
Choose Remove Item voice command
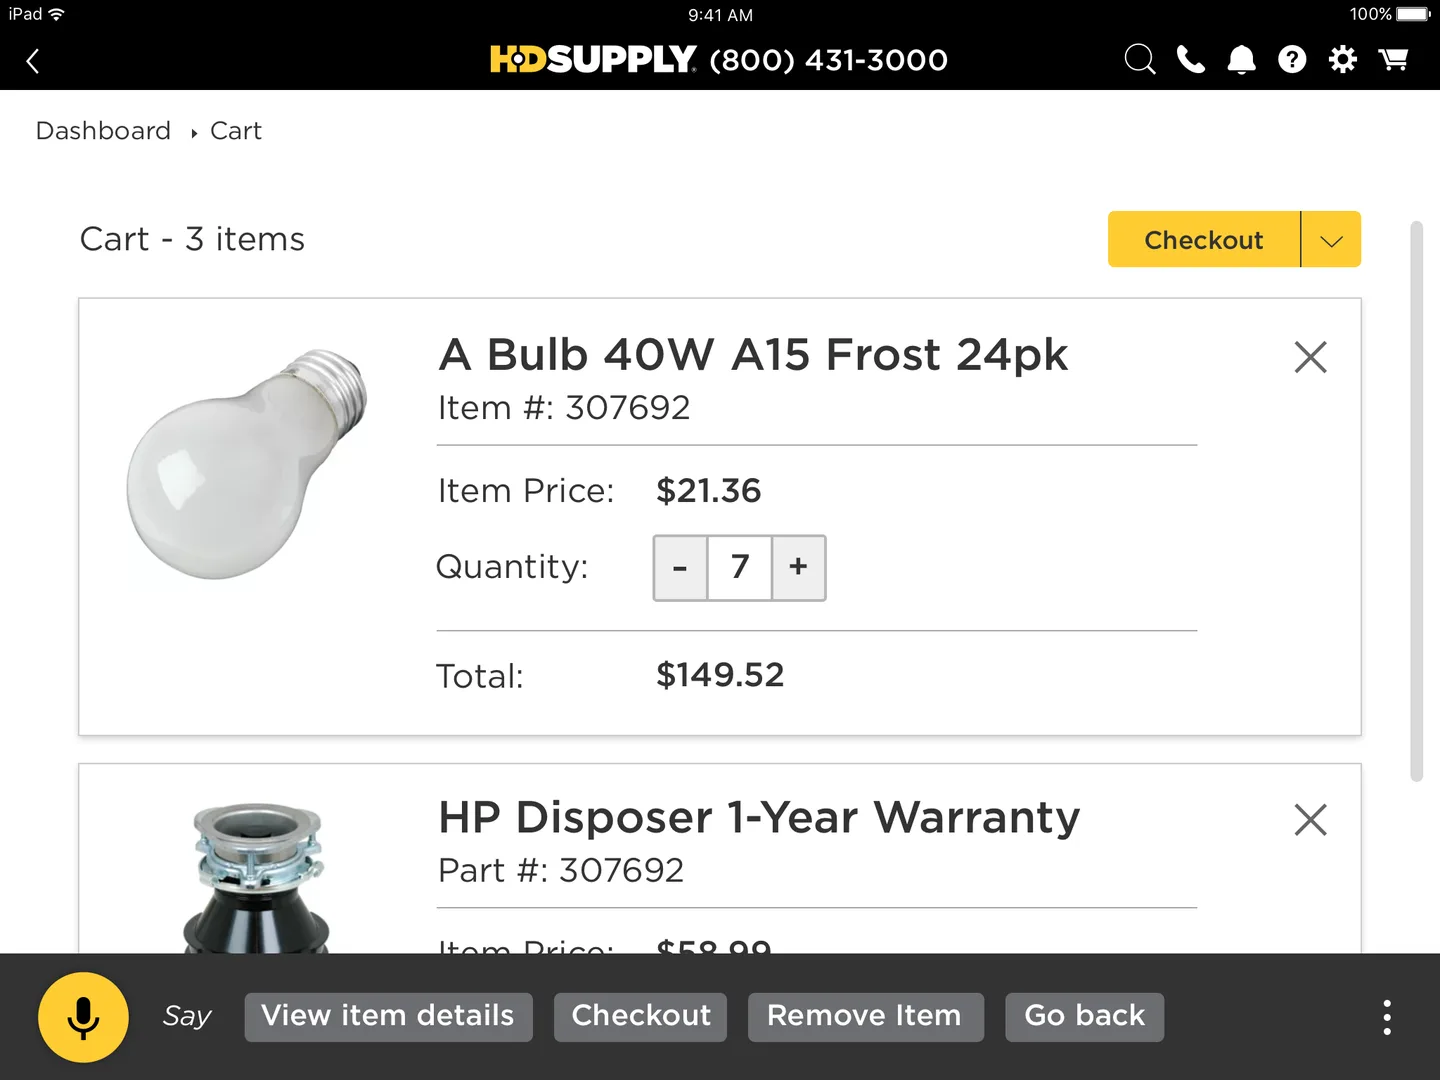point(865,1016)
